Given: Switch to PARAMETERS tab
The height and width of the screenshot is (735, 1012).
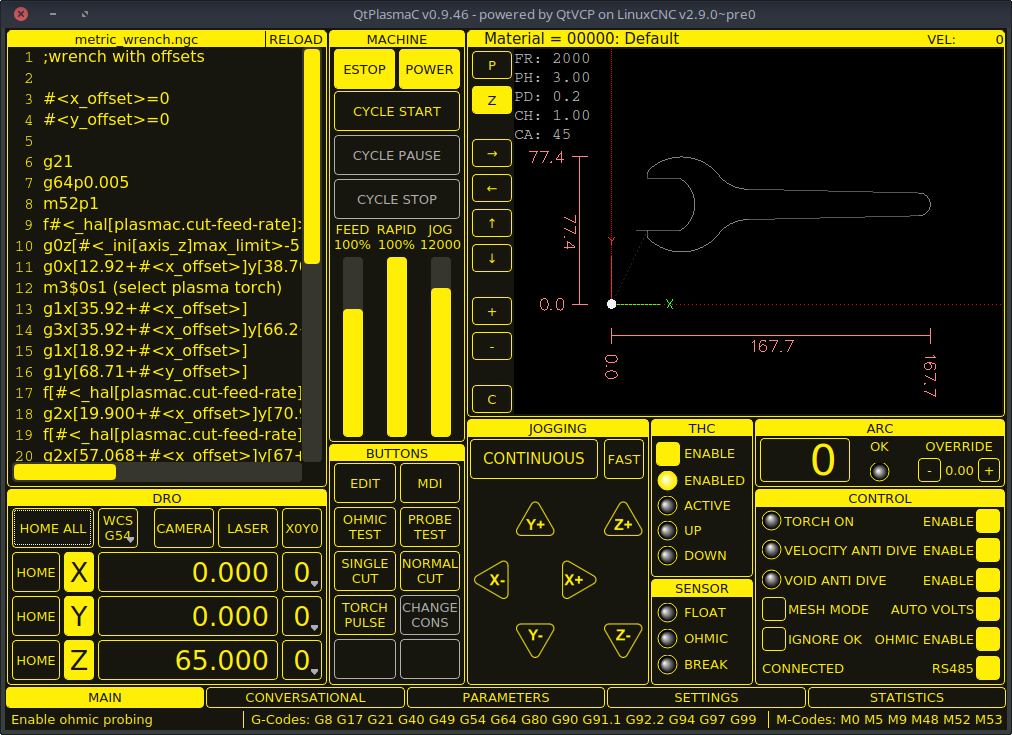Looking at the screenshot, I should [505, 698].
